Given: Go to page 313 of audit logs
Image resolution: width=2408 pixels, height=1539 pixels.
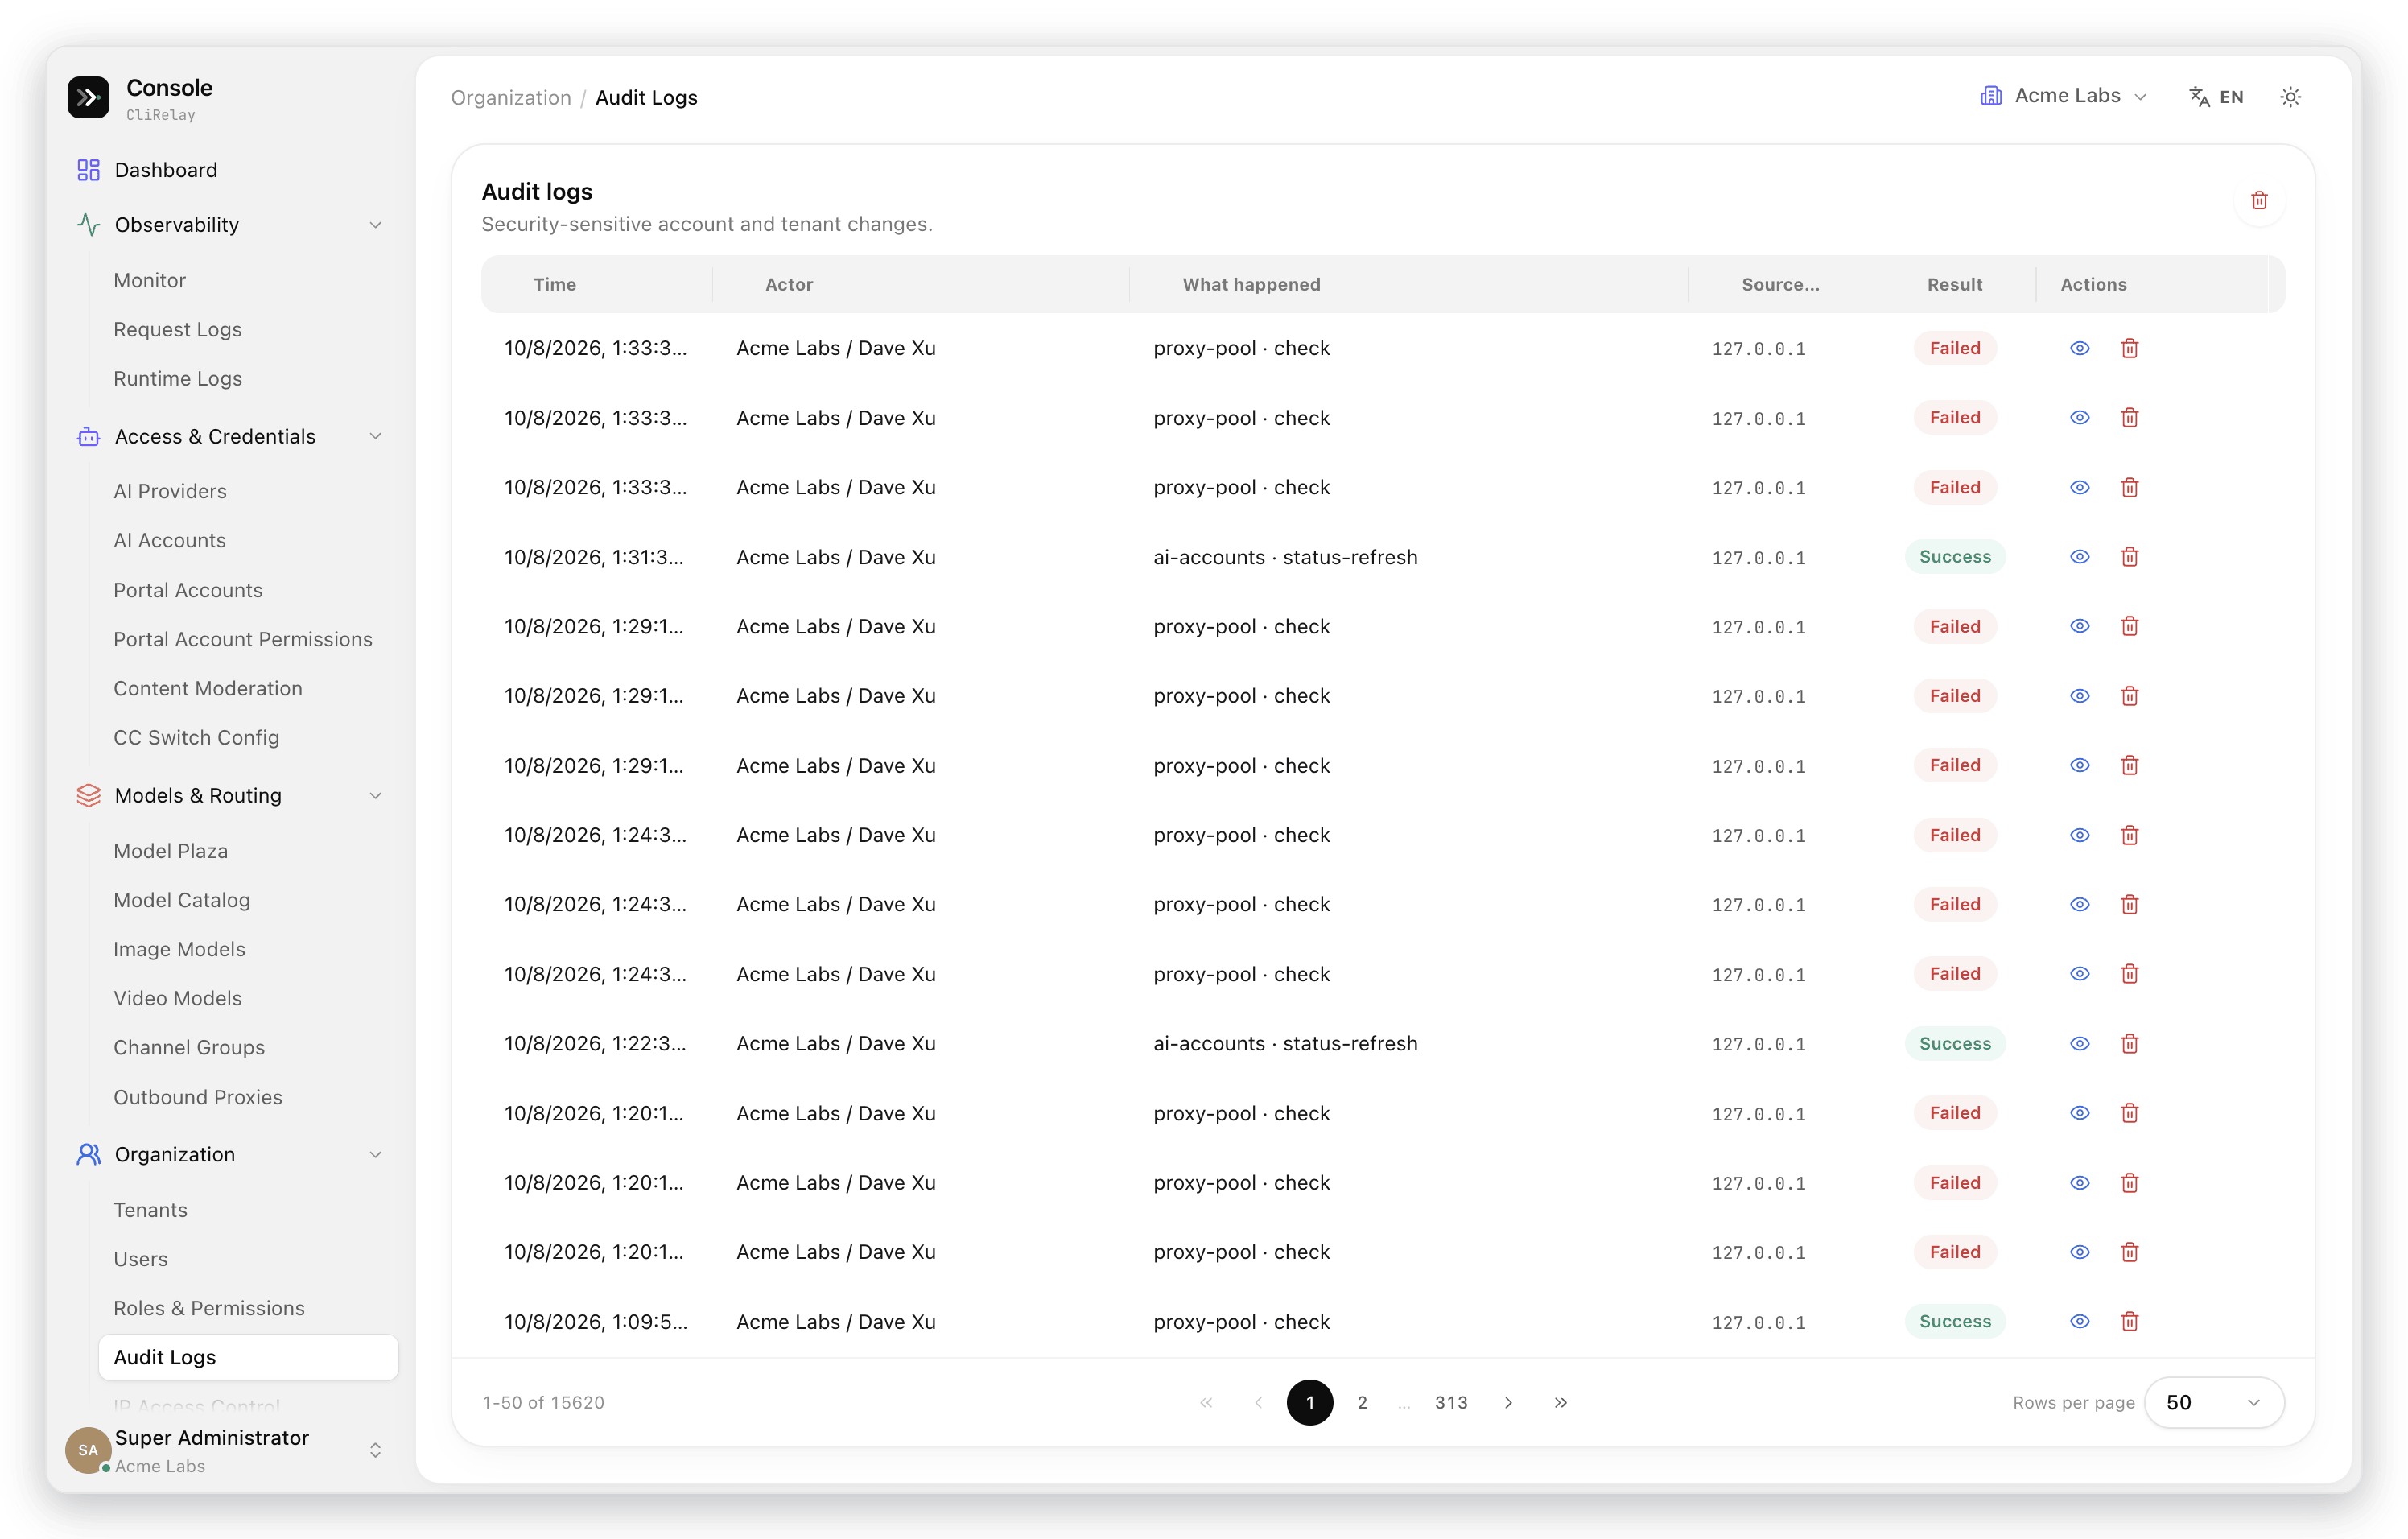Looking at the screenshot, I should [1451, 1402].
